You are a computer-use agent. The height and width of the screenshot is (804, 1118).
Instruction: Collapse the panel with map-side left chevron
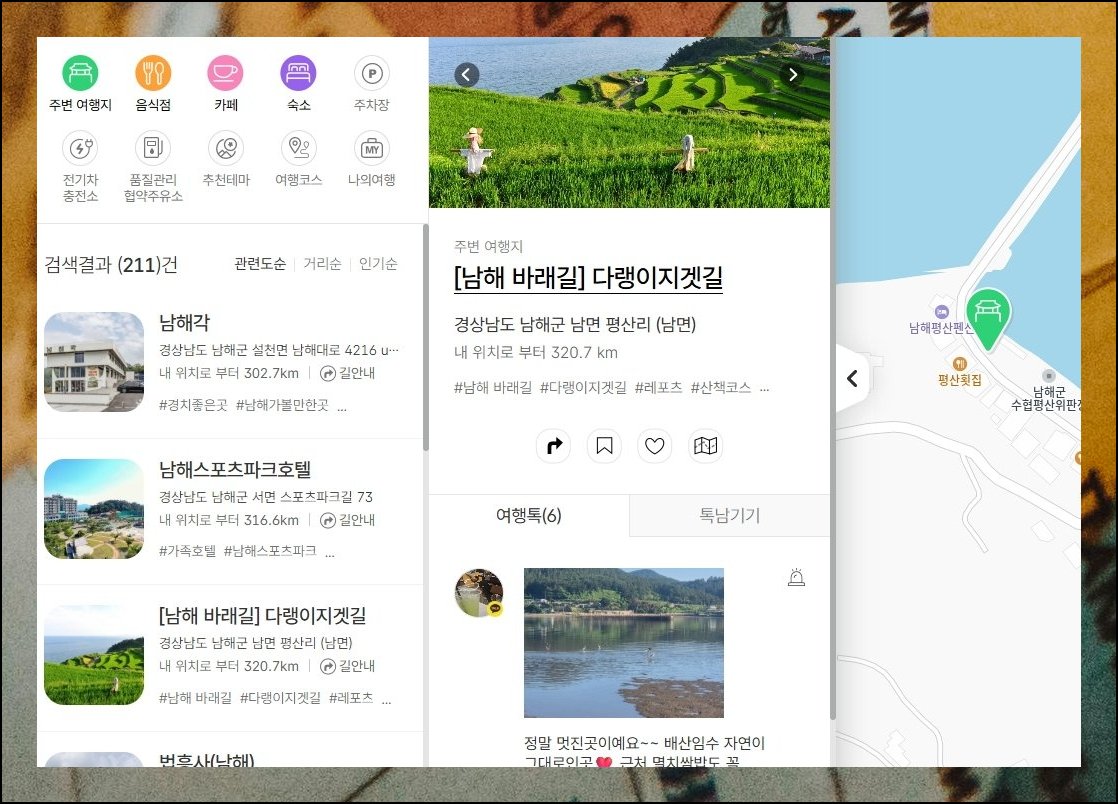pyautogui.click(x=852, y=378)
